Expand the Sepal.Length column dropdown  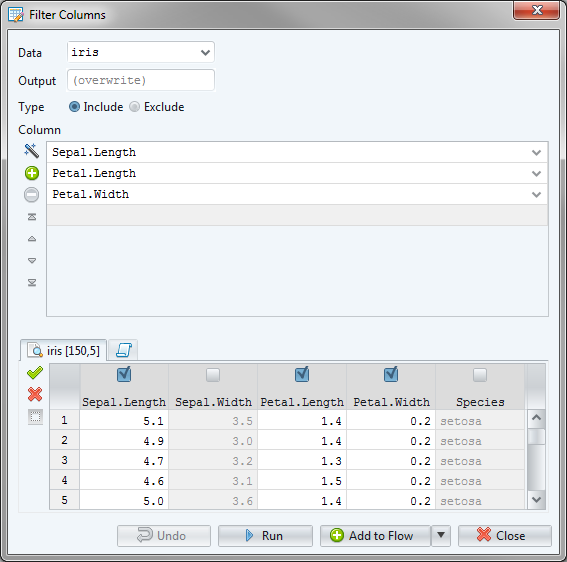[x=536, y=153]
